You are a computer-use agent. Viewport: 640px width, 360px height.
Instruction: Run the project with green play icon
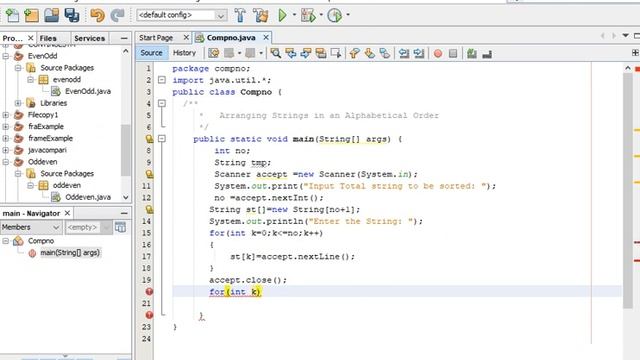282,16
